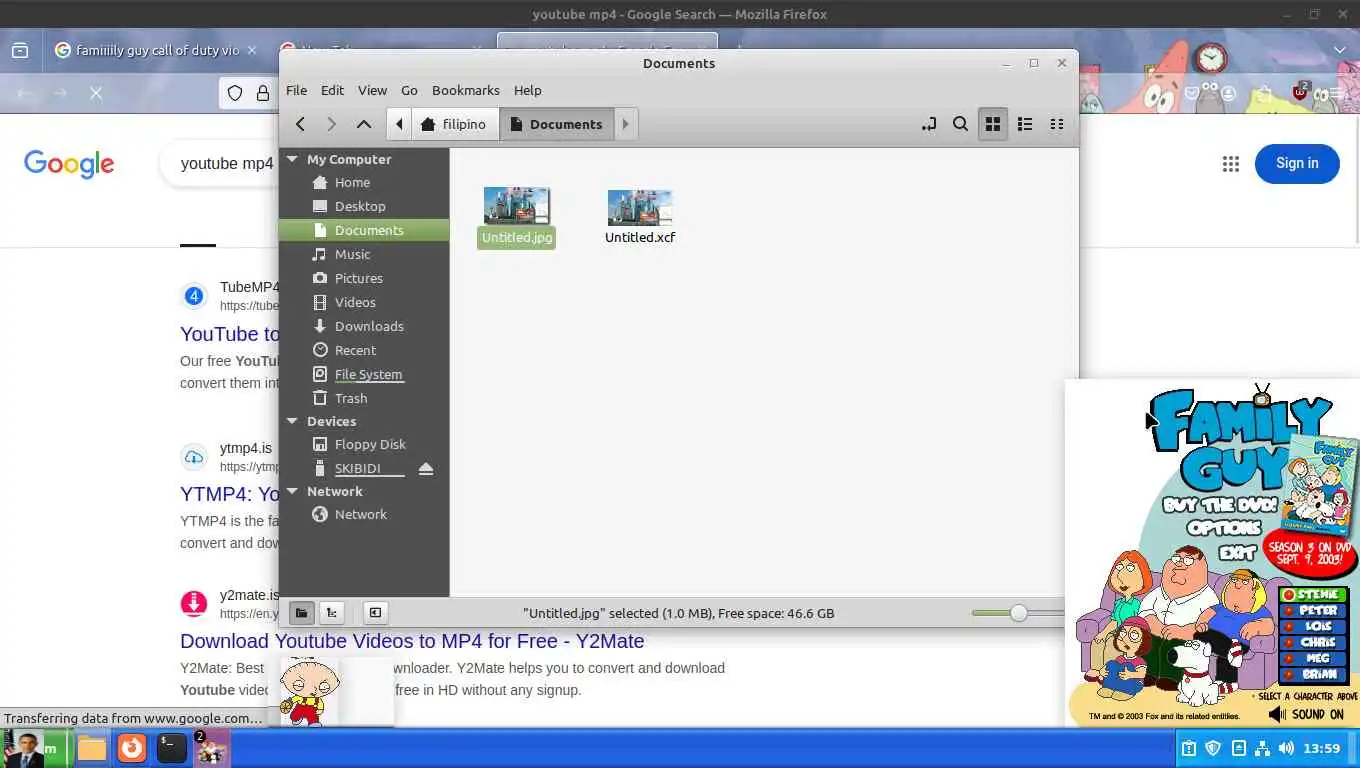Go up to the parent folder
The width and height of the screenshot is (1360, 768).
(x=364, y=124)
